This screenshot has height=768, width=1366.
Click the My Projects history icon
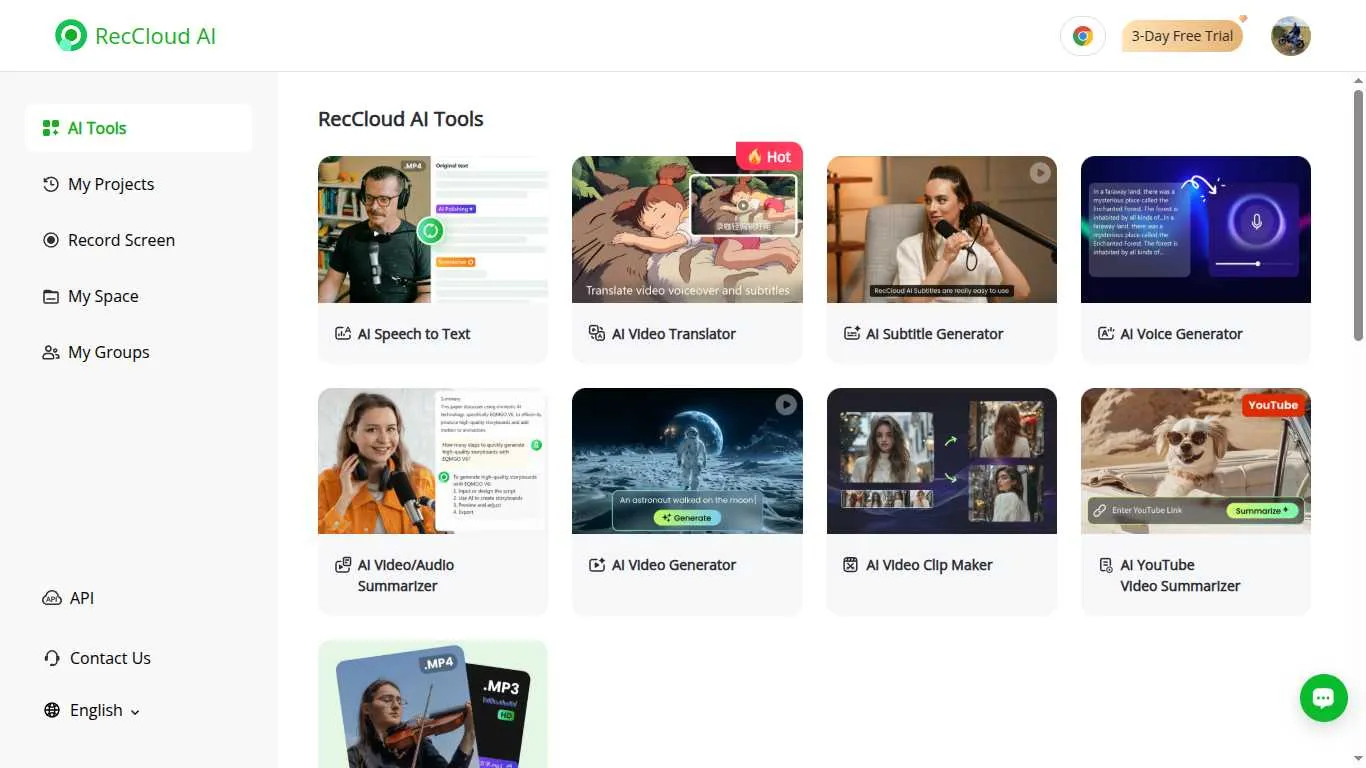tap(51, 184)
